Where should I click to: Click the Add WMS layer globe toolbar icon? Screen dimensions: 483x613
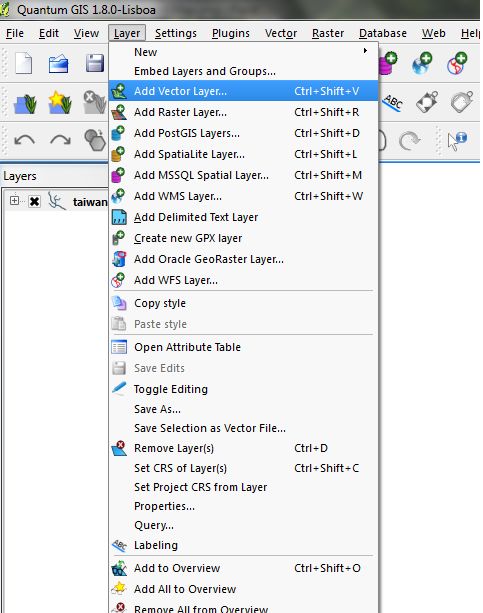pyautogui.click(x=422, y=63)
